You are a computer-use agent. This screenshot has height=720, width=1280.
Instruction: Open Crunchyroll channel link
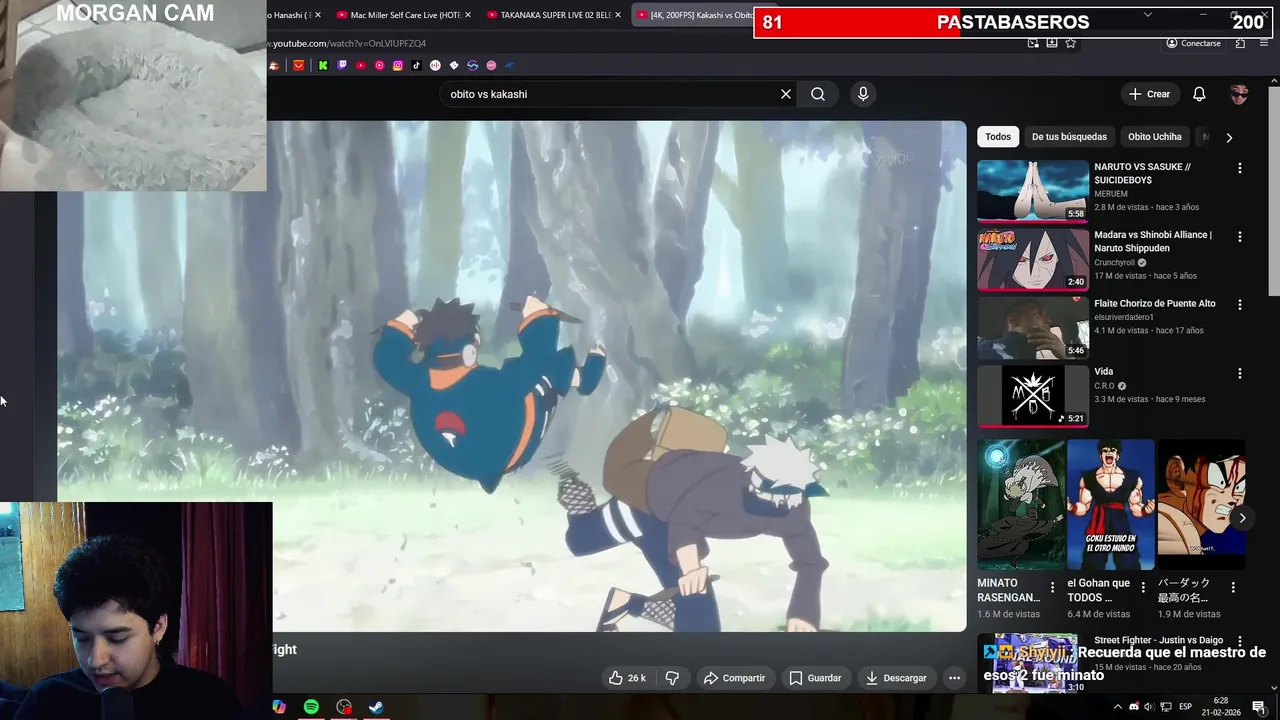click(x=1114, y=263)
